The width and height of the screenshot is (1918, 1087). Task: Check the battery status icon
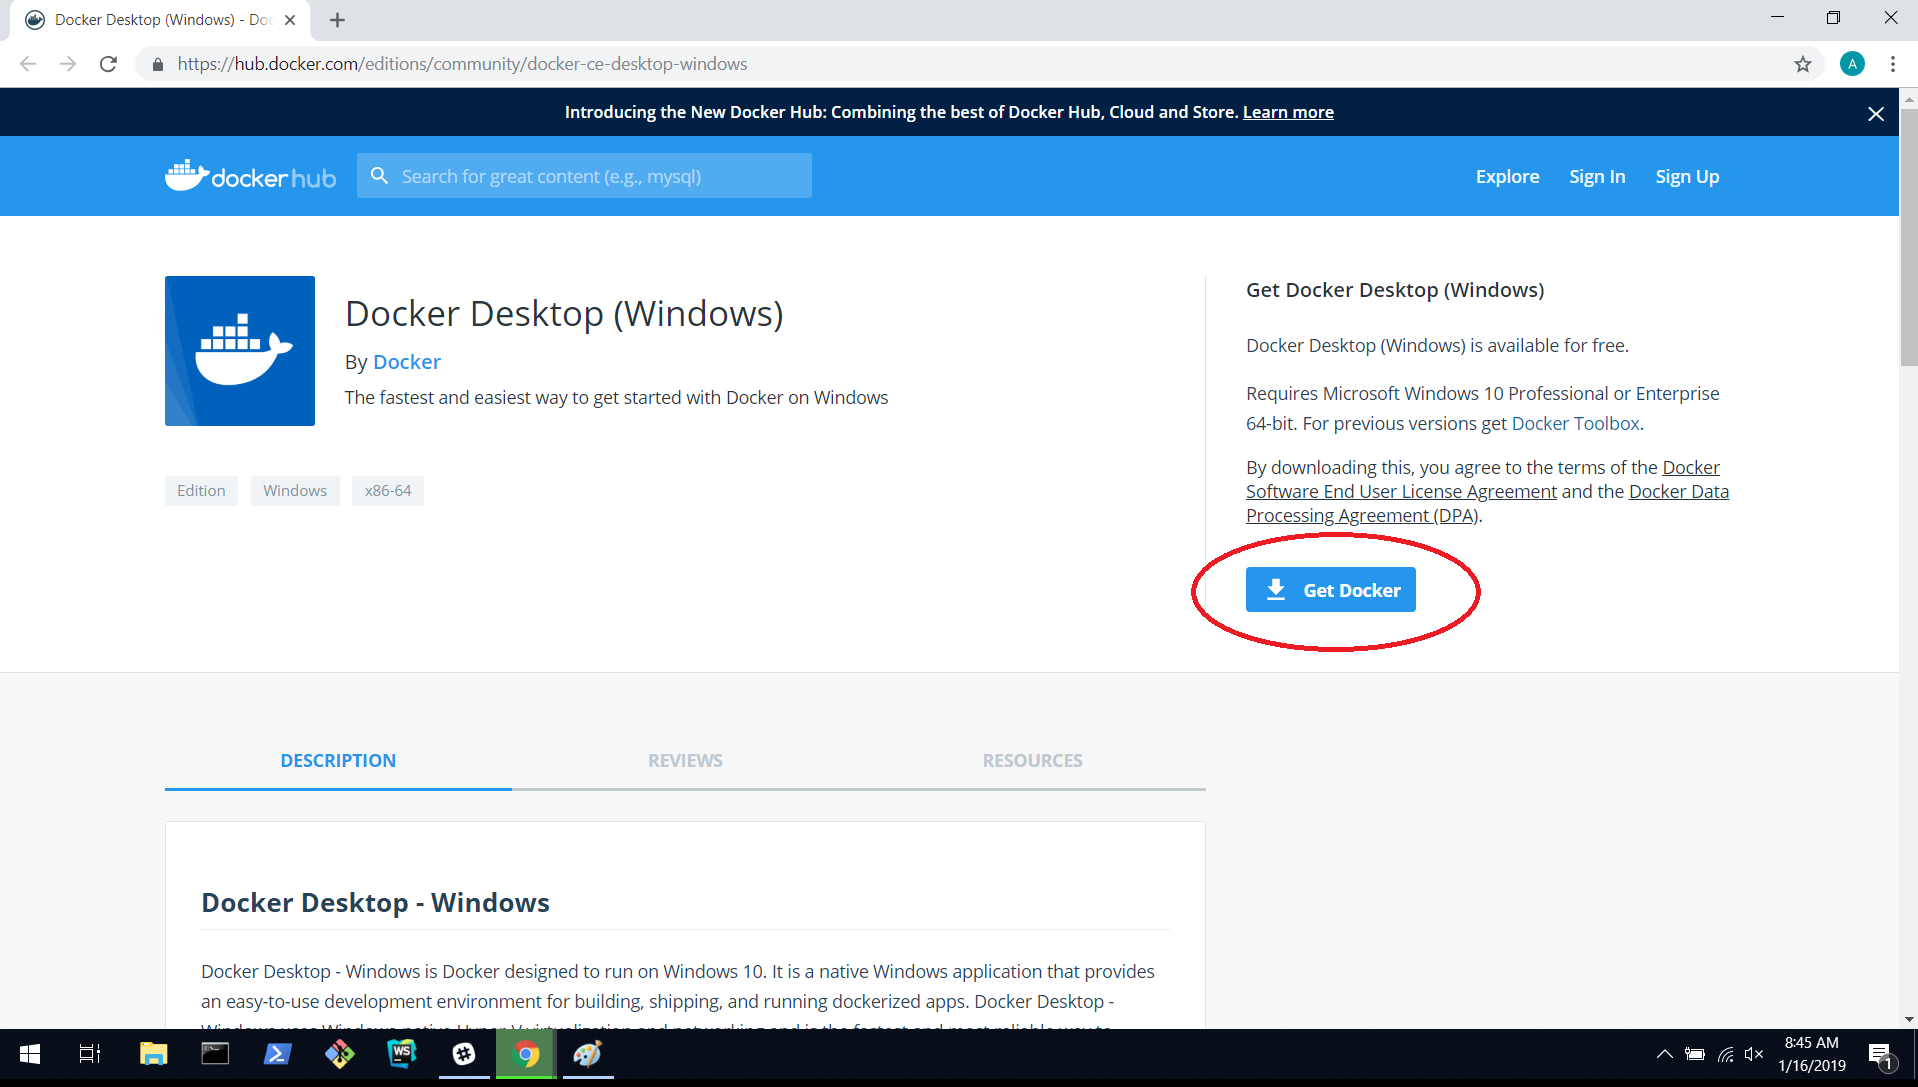click(1695, 1054)
